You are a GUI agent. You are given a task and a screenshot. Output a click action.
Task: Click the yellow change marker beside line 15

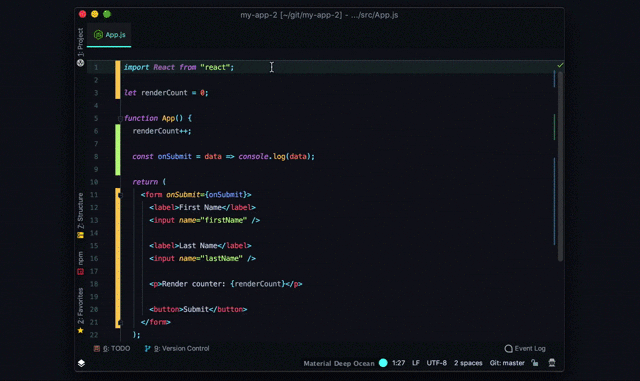(x=118, y=245)
